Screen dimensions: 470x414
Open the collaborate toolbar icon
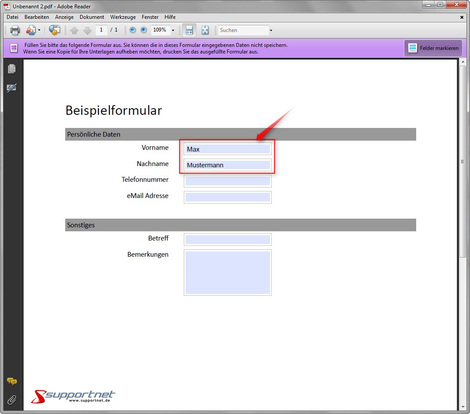click(x=31, y=30)
